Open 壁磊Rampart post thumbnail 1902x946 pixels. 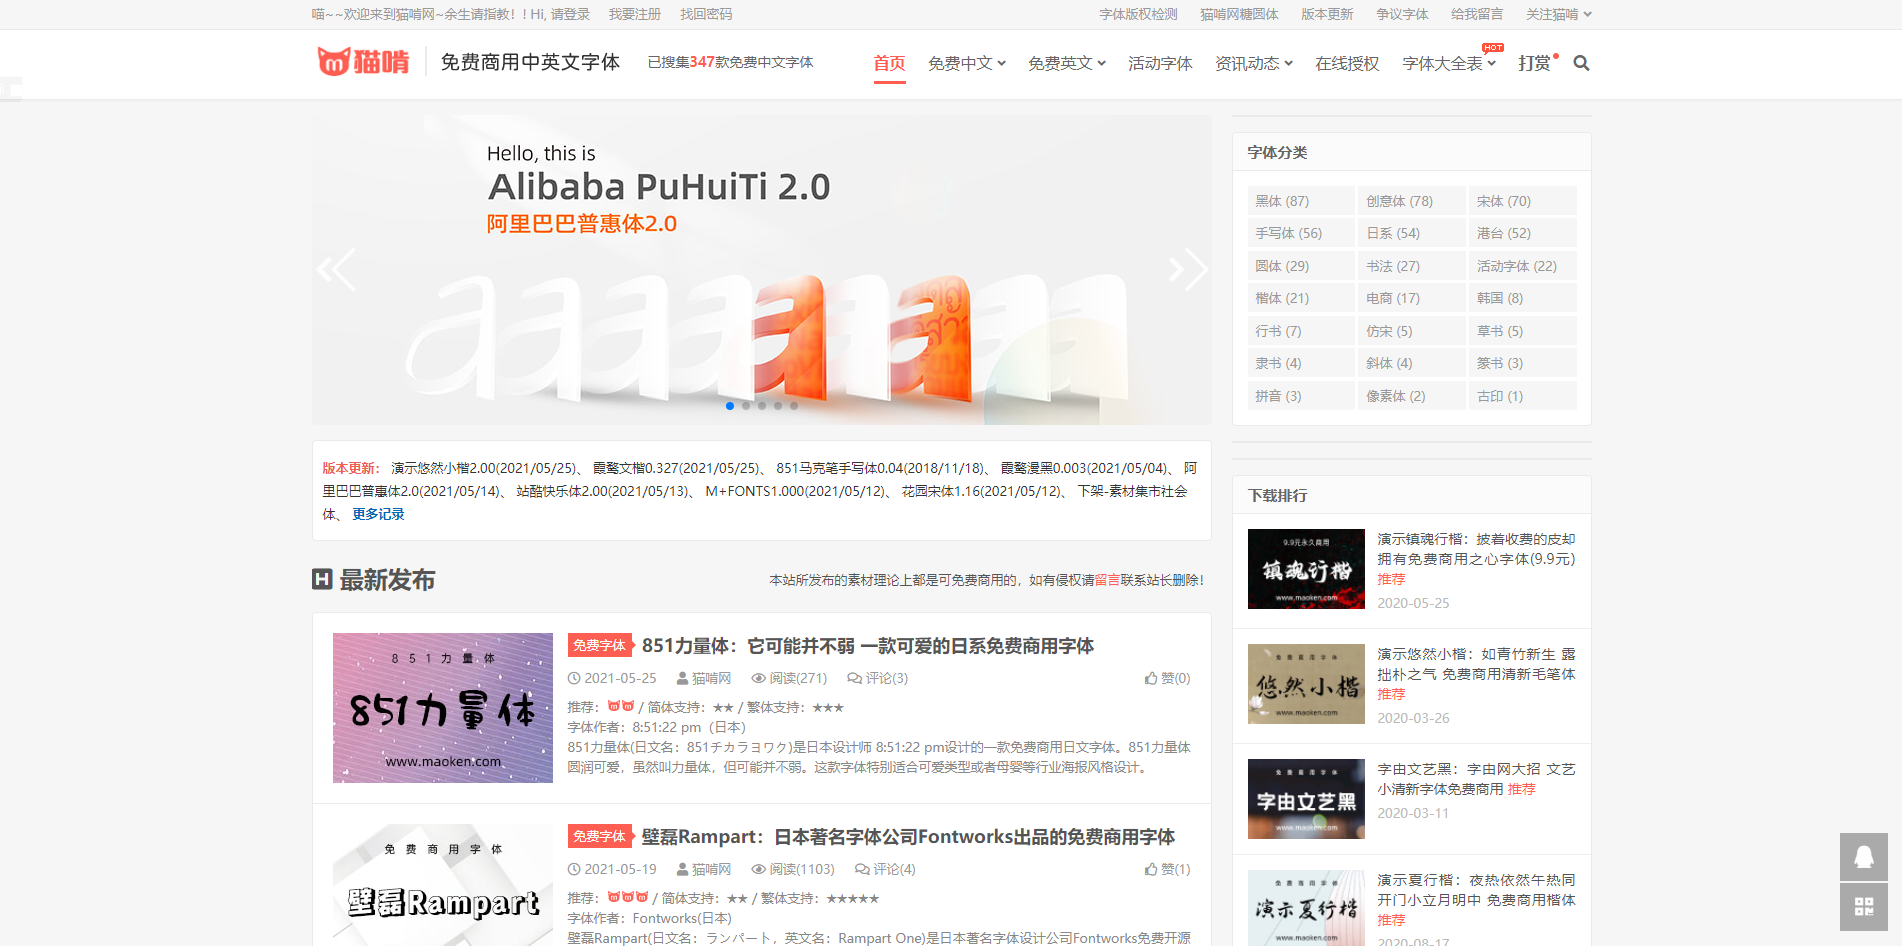coord(443,885)
